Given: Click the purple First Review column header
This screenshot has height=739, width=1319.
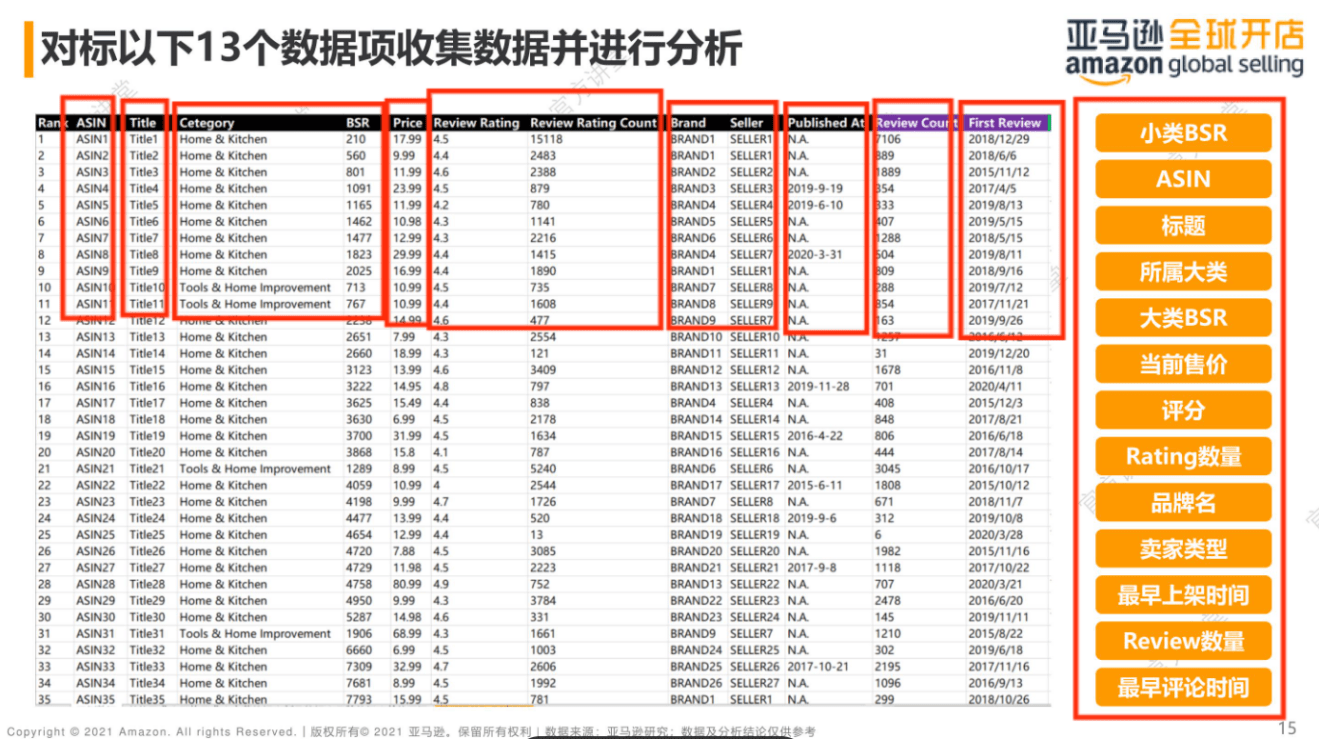Looking at the screenshot, I should click(x=1004, y=123).
